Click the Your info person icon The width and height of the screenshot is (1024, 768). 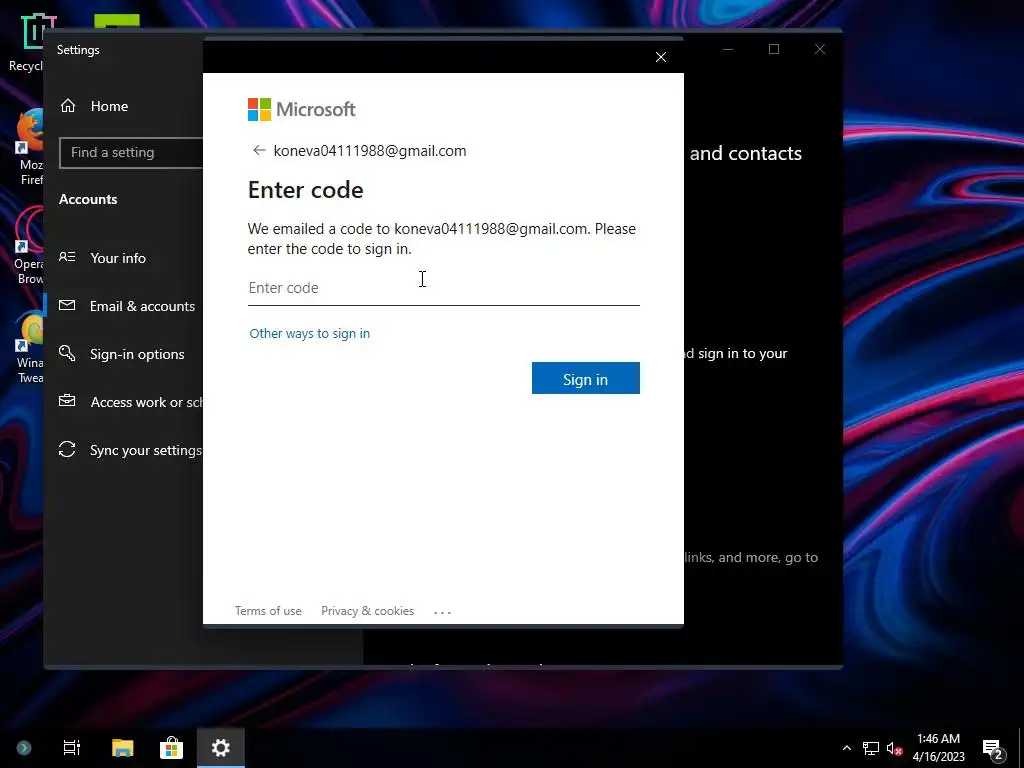coord(67,257)
